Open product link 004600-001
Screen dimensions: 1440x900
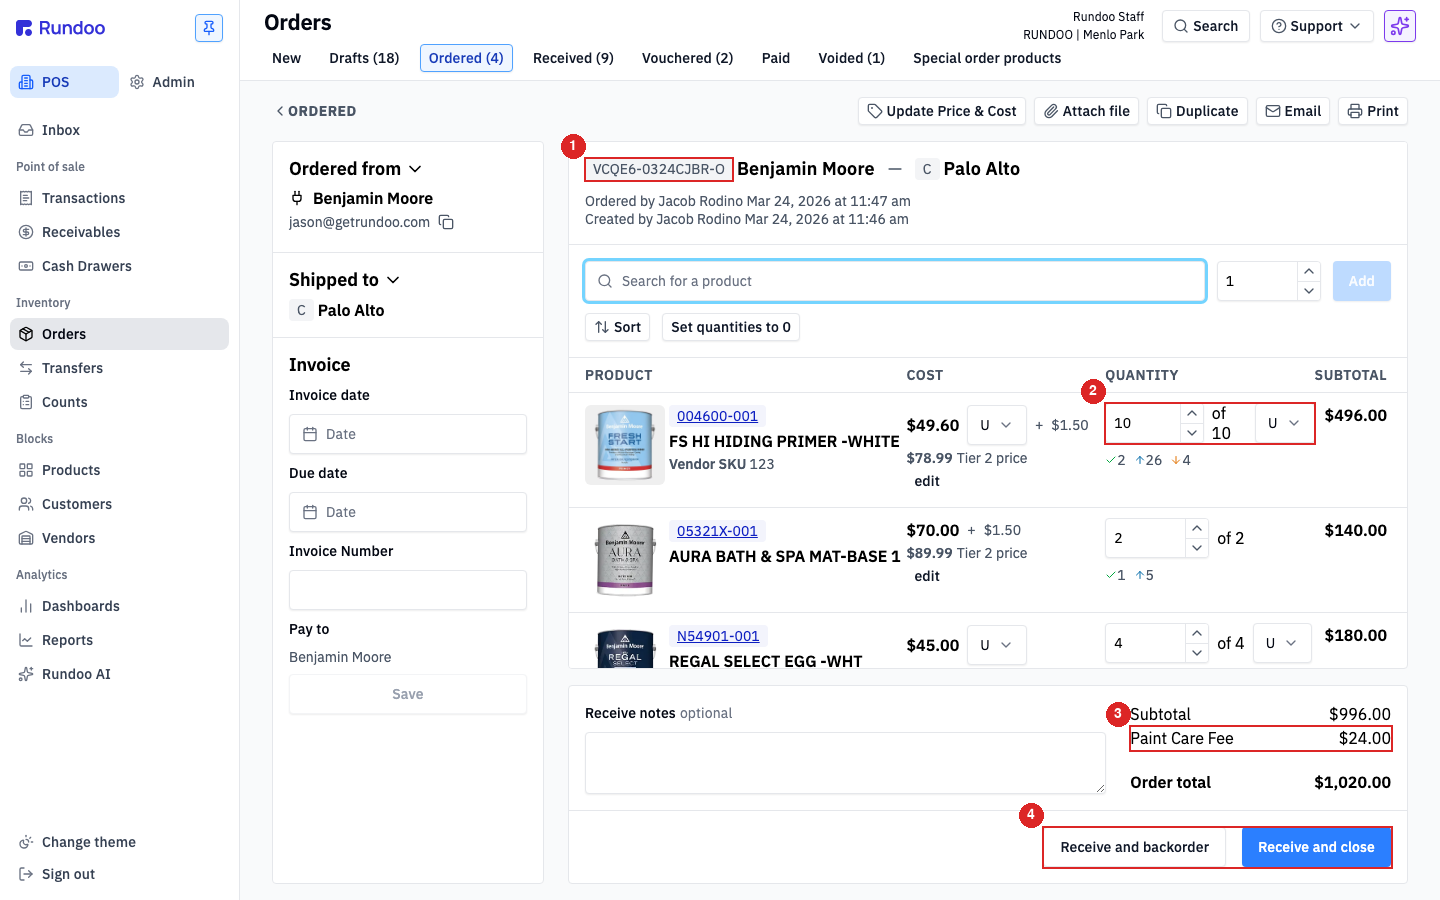point(717,416)
